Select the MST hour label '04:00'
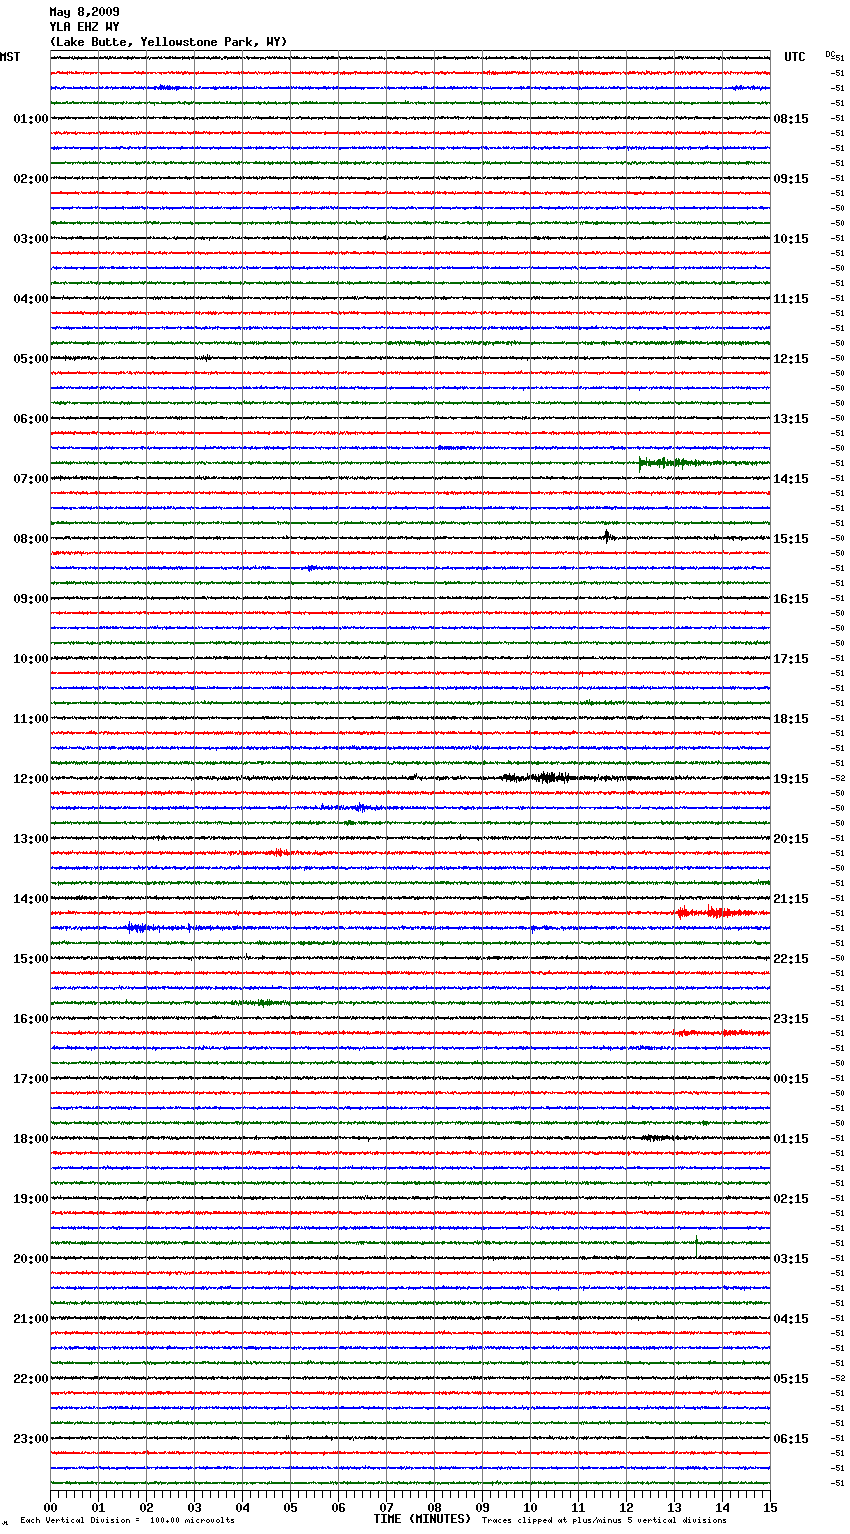Screen dimensions: 850x1534 click(x=31, y=299)
